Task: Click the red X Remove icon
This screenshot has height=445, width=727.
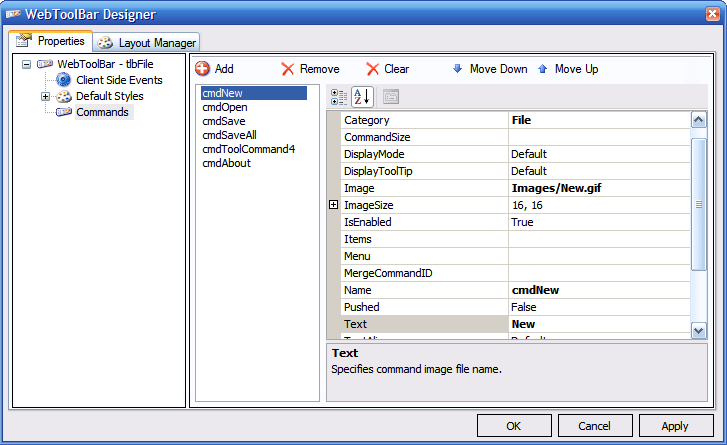Action: point(287,69)
